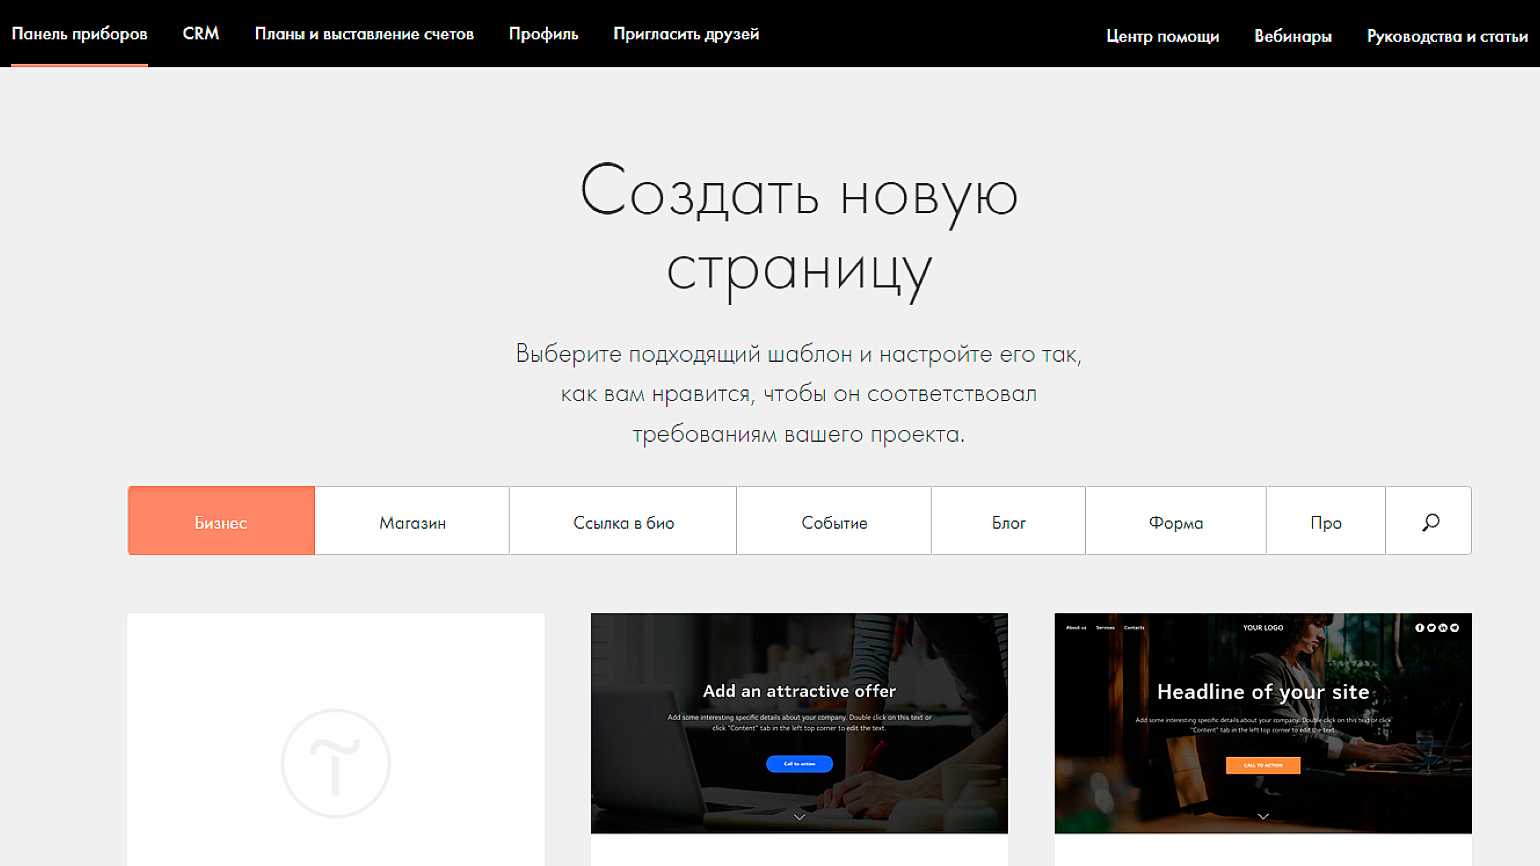Click Пригласить друзей link
The width and height of the screenshot is (1540, 866).
point(686,34)
